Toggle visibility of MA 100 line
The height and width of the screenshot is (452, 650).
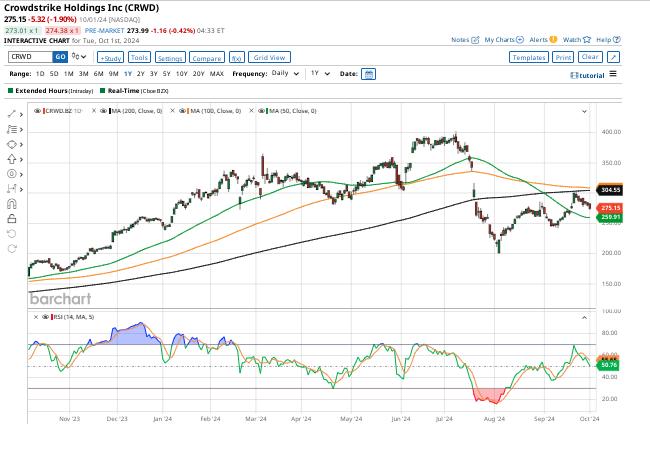click(x=182, y=111)
